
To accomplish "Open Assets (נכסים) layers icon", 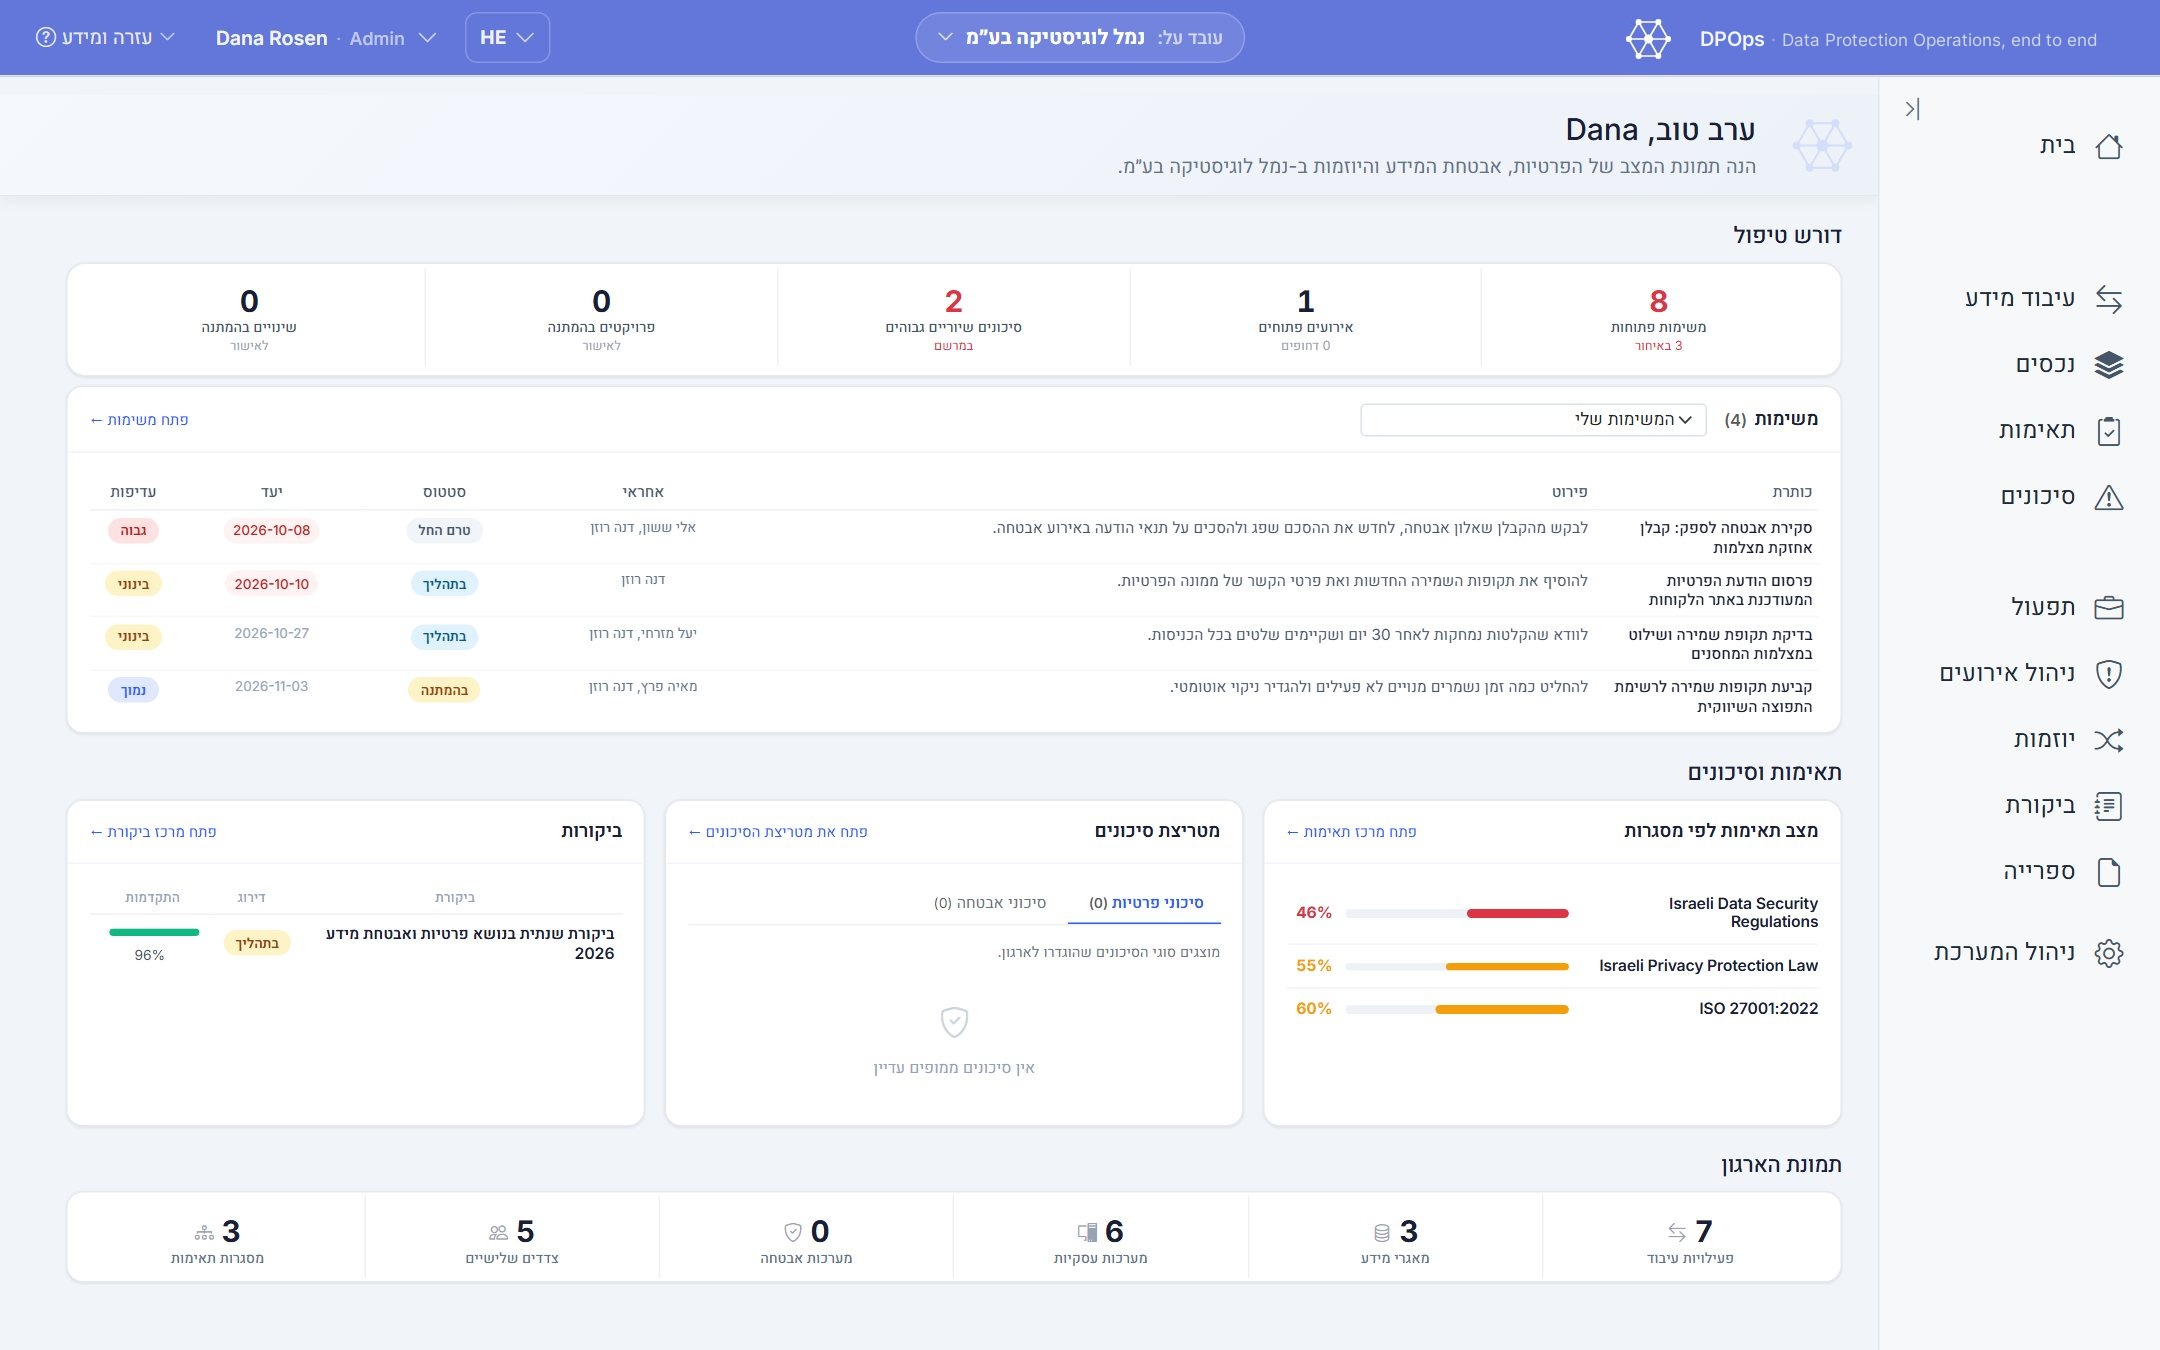I will [2109, 365].
